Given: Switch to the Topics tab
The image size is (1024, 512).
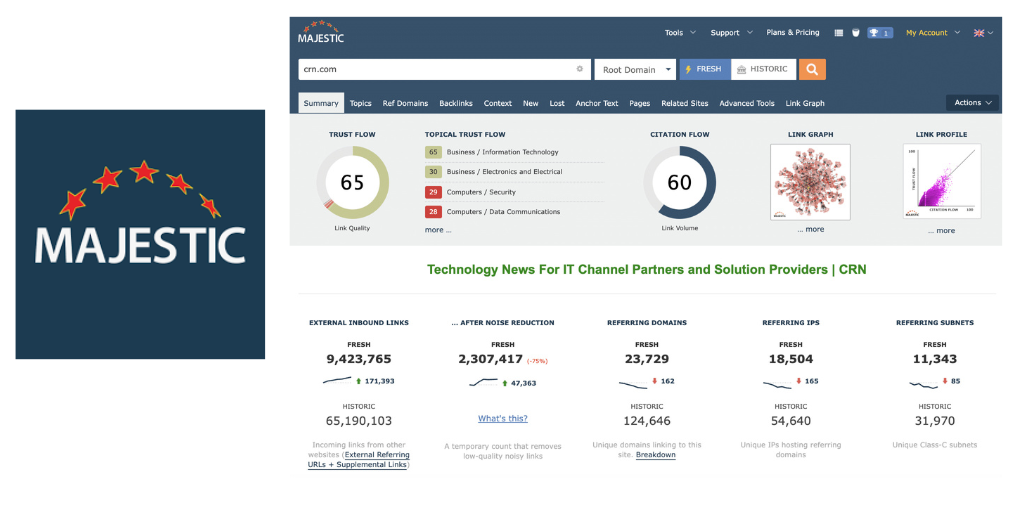Looking at the screenshot, I should tap(360, 103).
